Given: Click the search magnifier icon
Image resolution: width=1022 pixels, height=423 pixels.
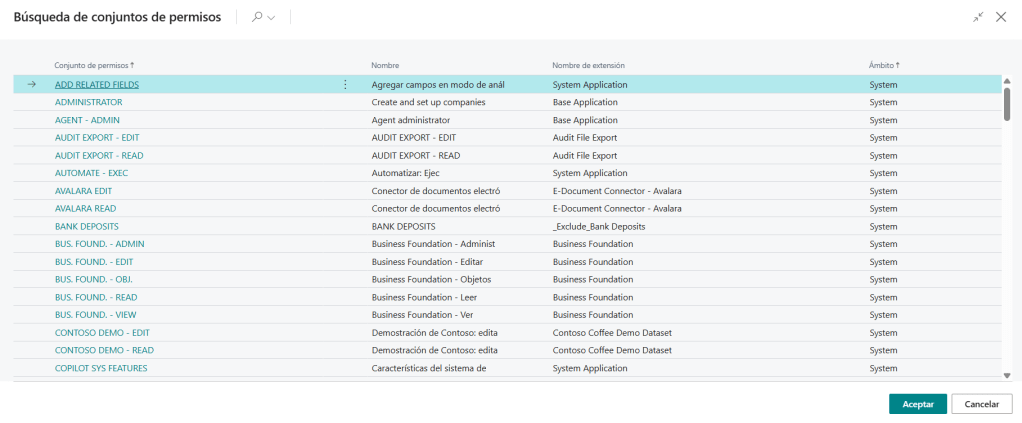Looking at the screenshot, I should (x=257, y=17).
